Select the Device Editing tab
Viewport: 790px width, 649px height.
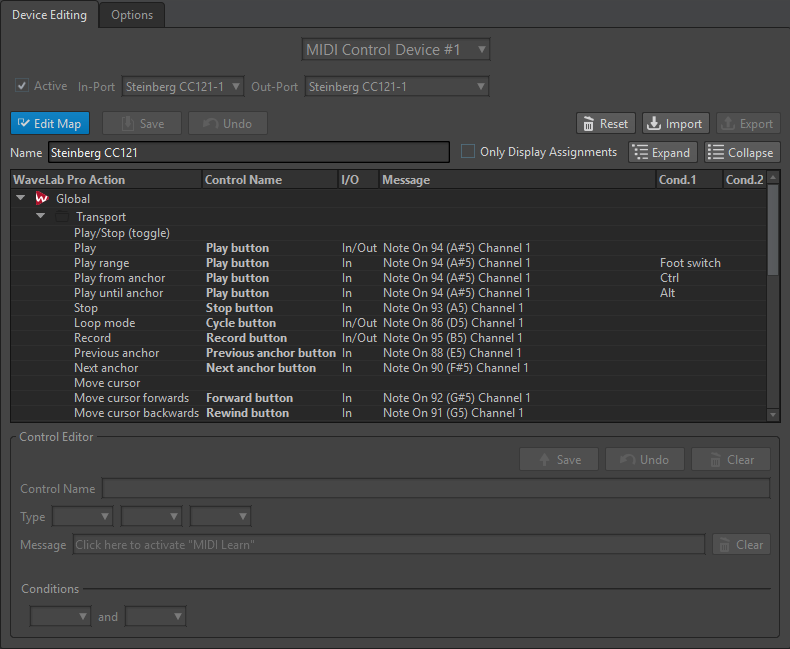[49, 15]
